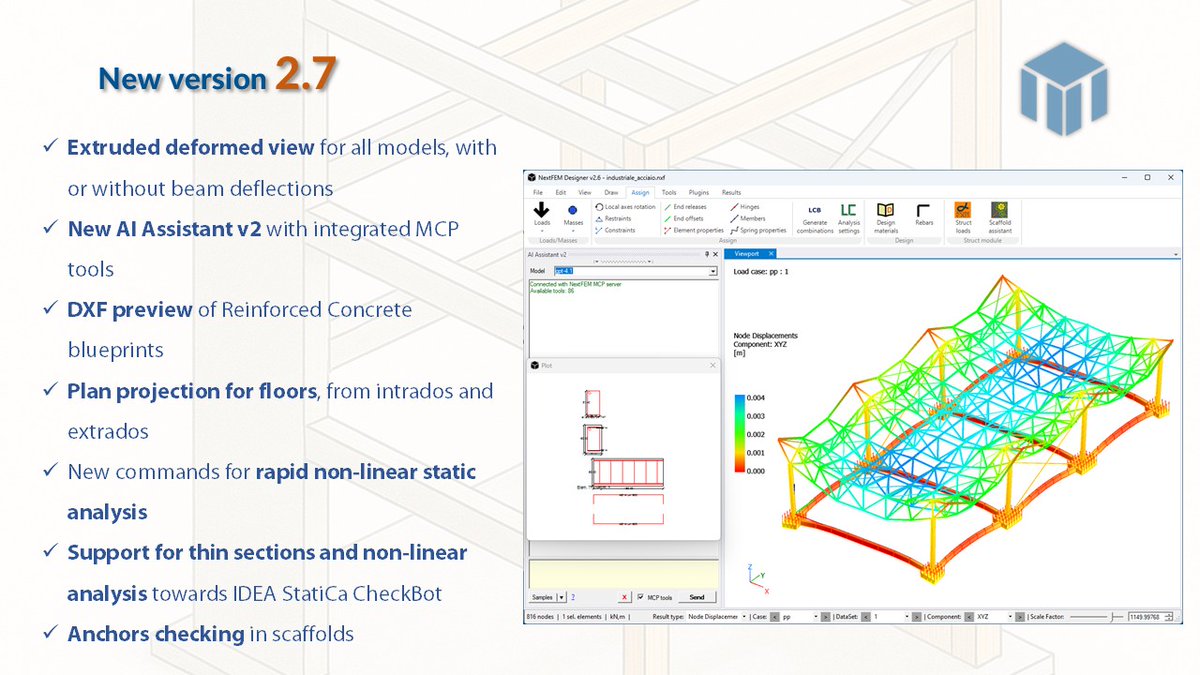The height and width of the screenshot is (675, 1200).
Task: Select End releases command
Action: [x=685, y=207]
